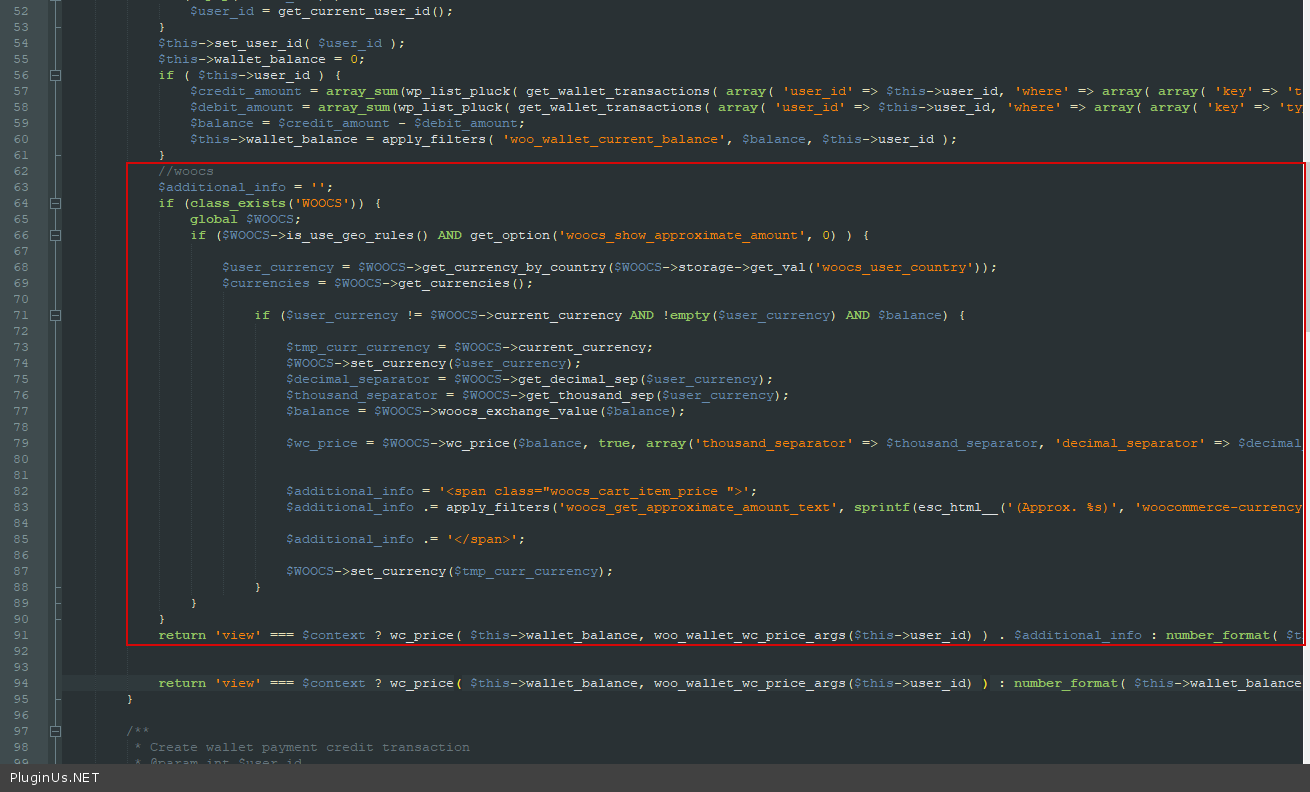
Task: Click $wc_price variable on line 79
Action: [322, 443]
